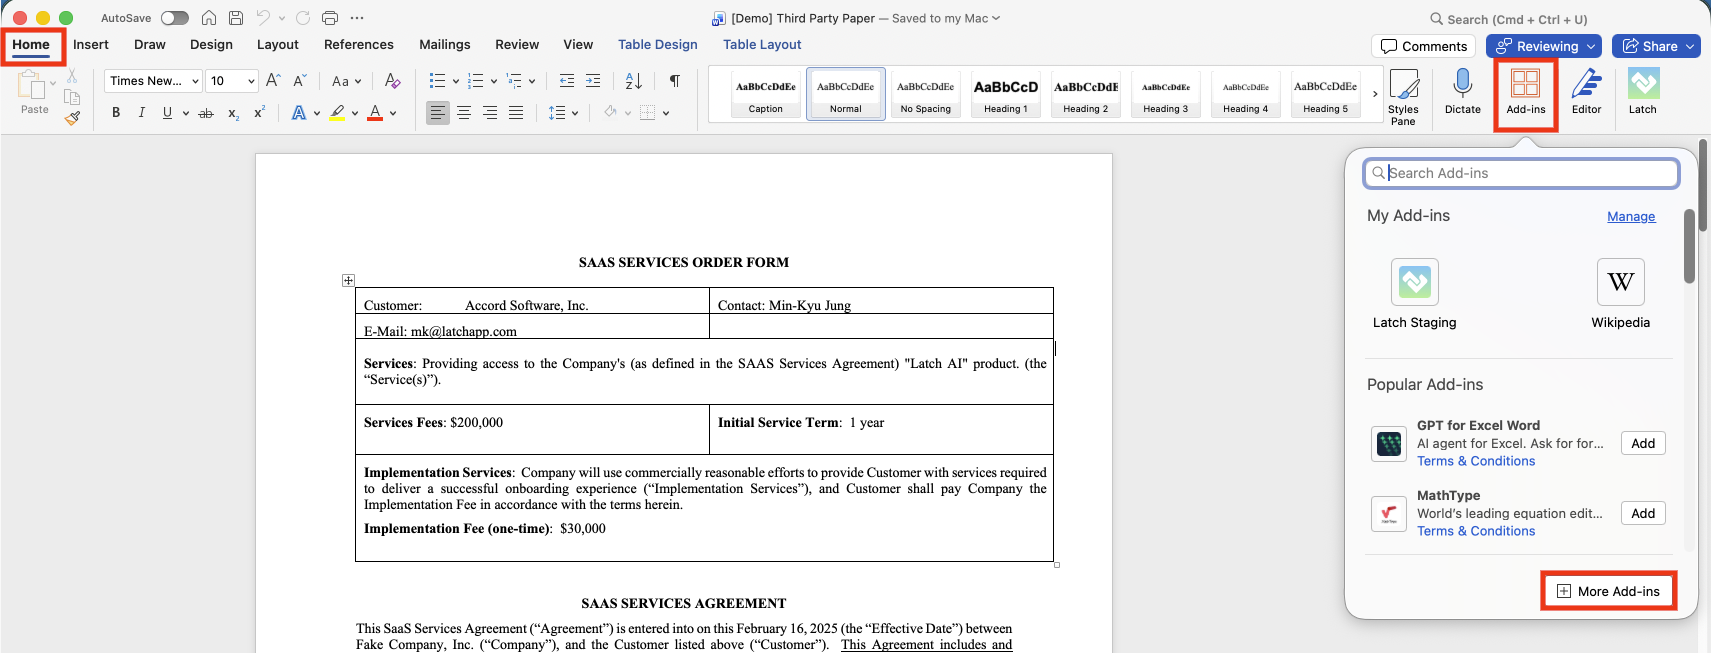Click the Redo icon
The height and width of the screenshot is (653, 1711).
[303, 18]
